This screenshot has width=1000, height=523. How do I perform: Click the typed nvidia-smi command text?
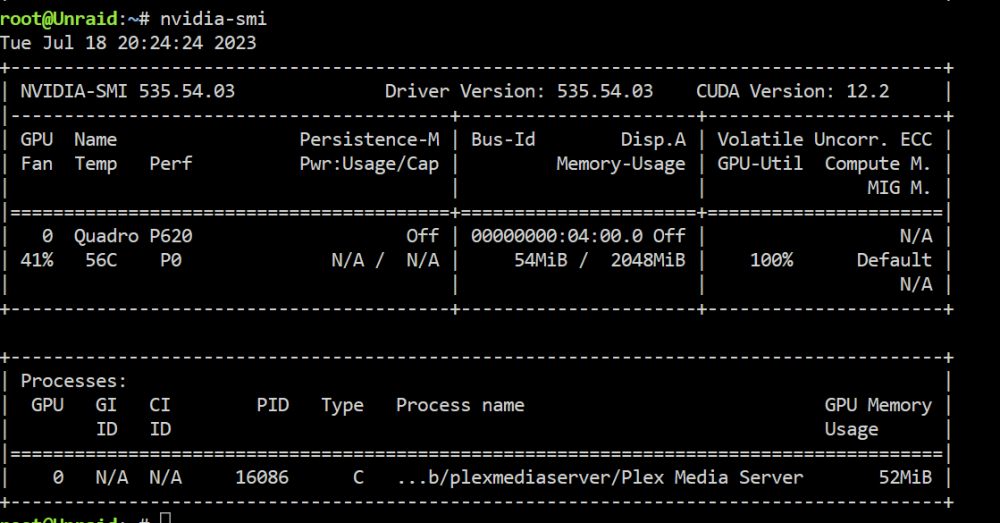(x=213, y=18)
